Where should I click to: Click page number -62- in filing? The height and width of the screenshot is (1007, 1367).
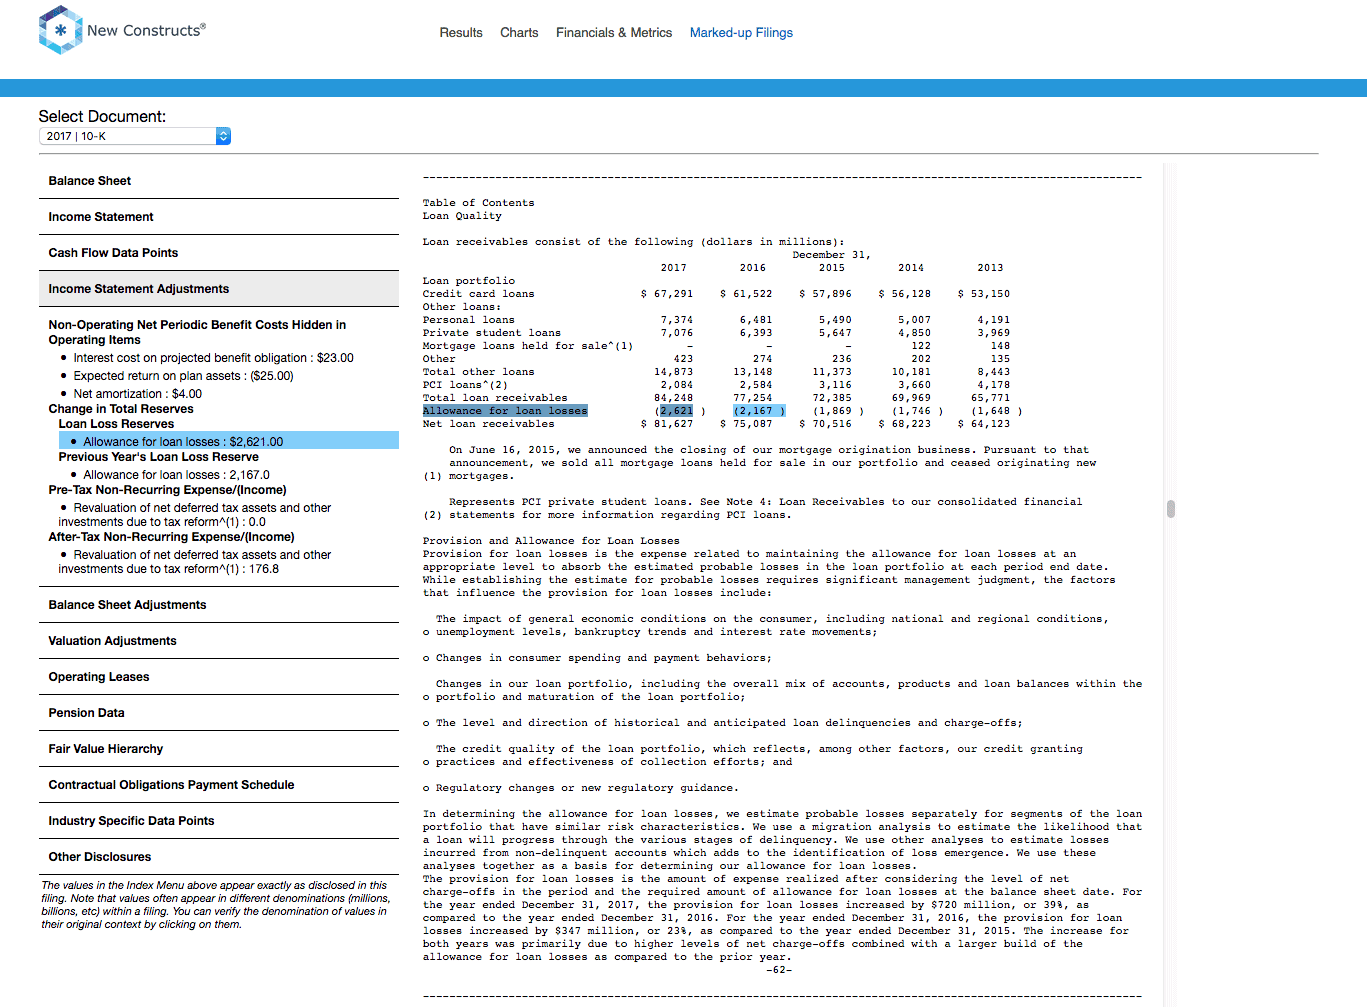779,970
